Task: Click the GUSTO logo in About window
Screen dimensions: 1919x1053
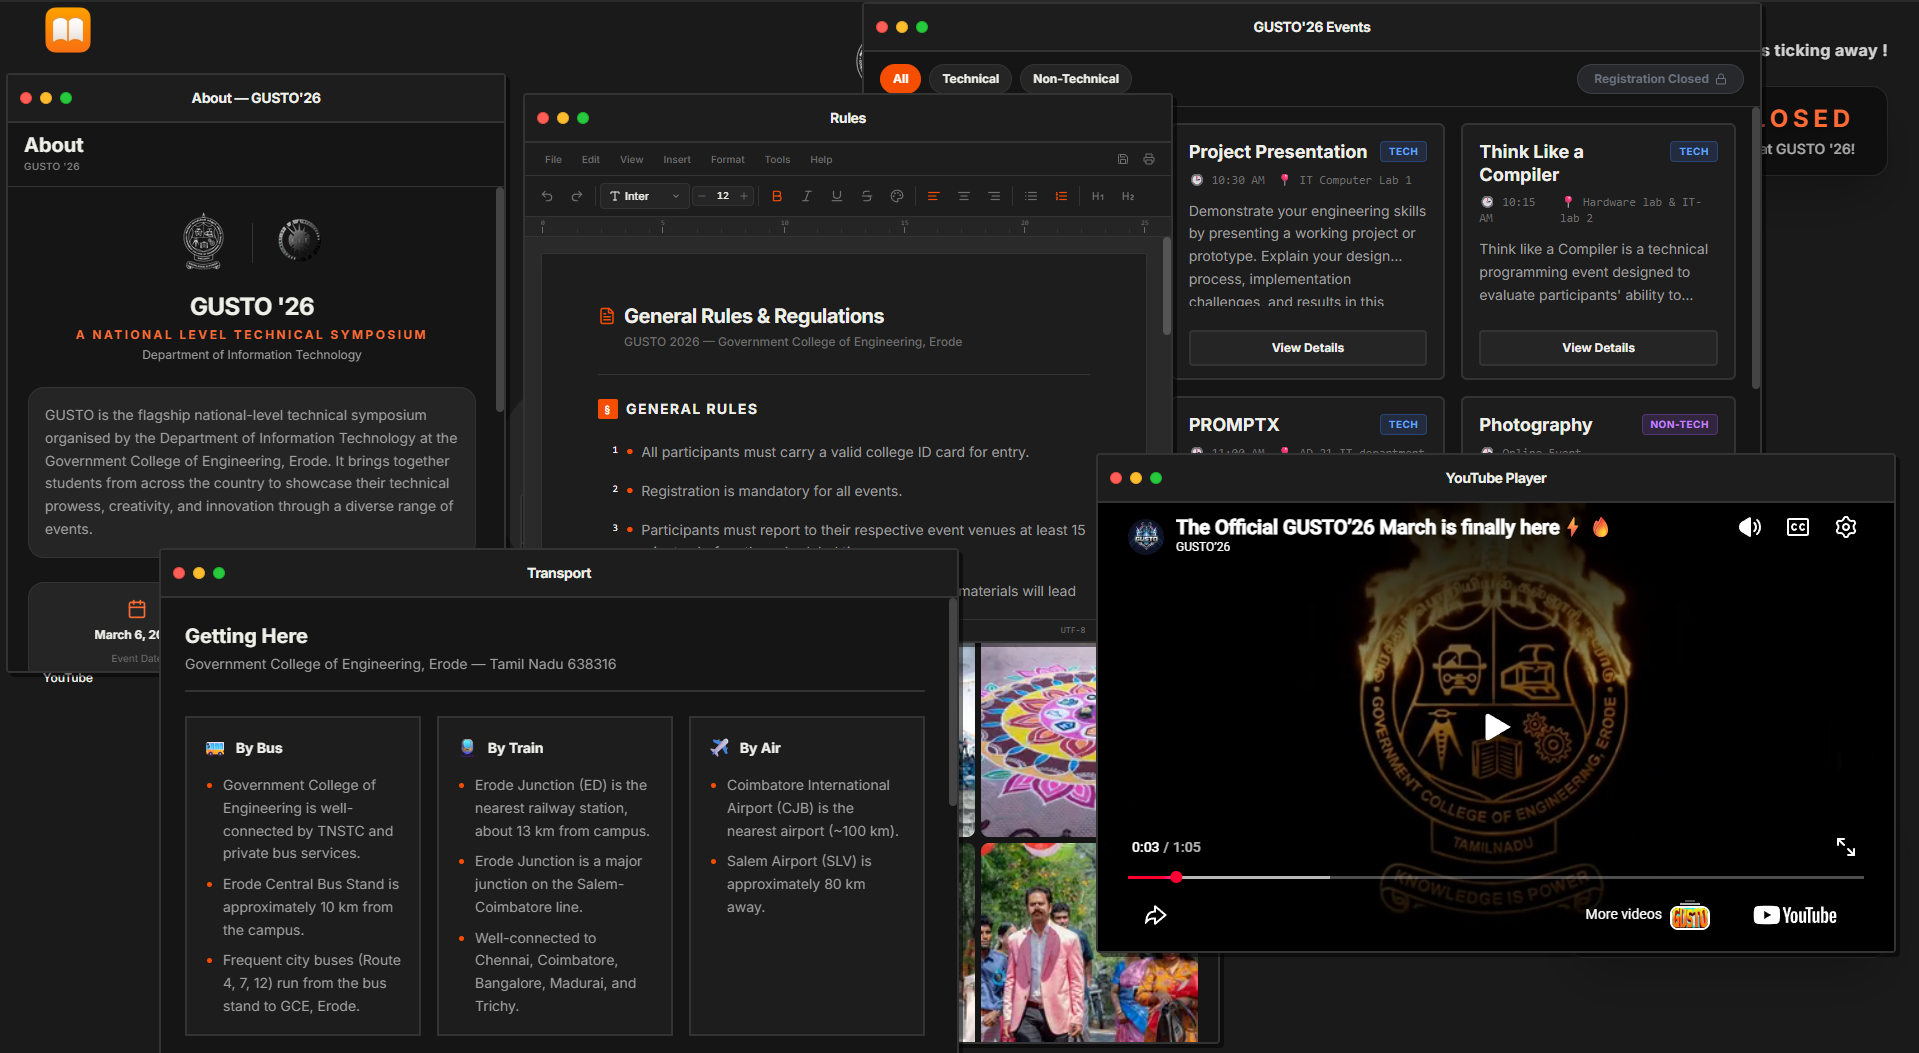Action: coord(298,240)
